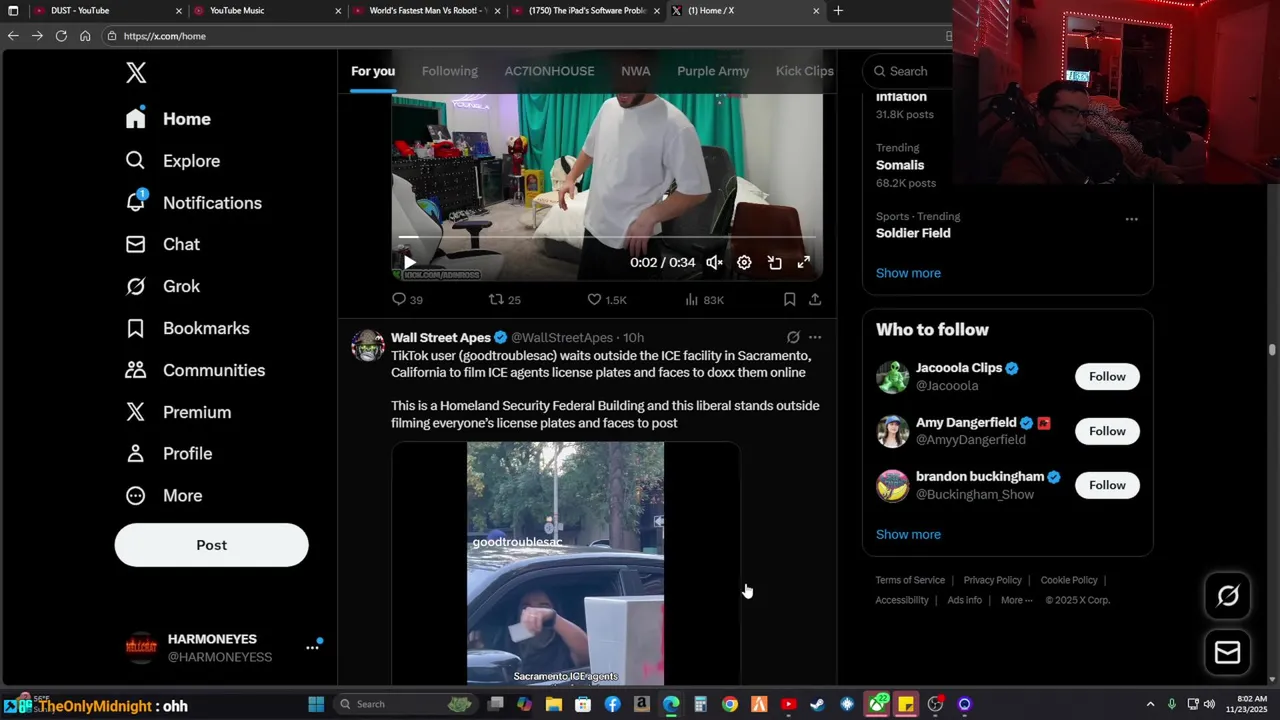Enter video fullscreen mode
Screen dimensions: 1280x720
[x=803, y=262]
